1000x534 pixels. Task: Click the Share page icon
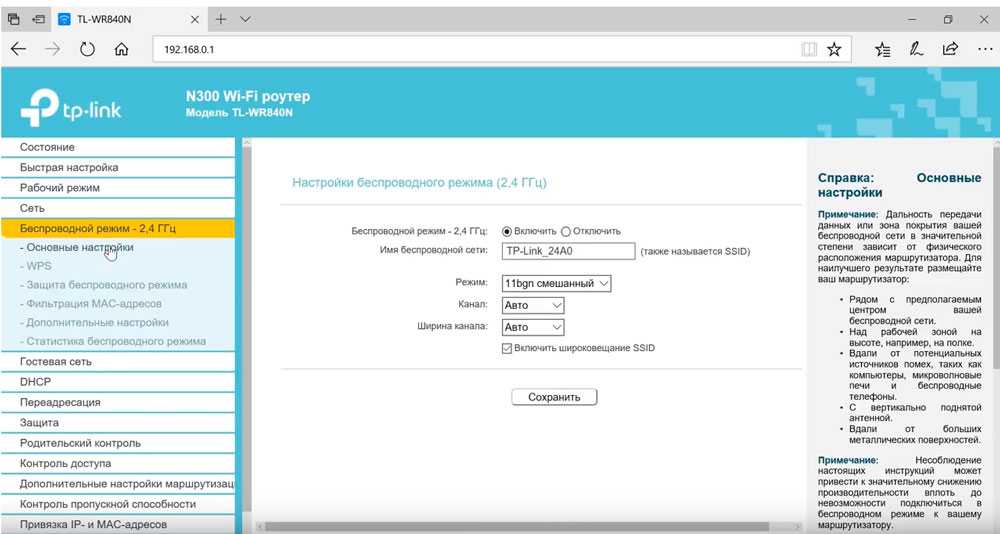(950, 49)
